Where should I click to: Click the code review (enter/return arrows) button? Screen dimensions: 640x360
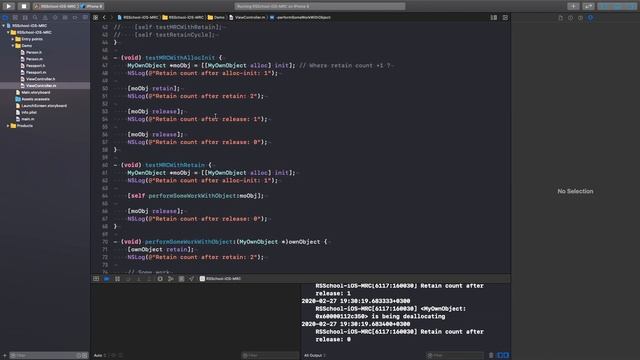[588, 6]
